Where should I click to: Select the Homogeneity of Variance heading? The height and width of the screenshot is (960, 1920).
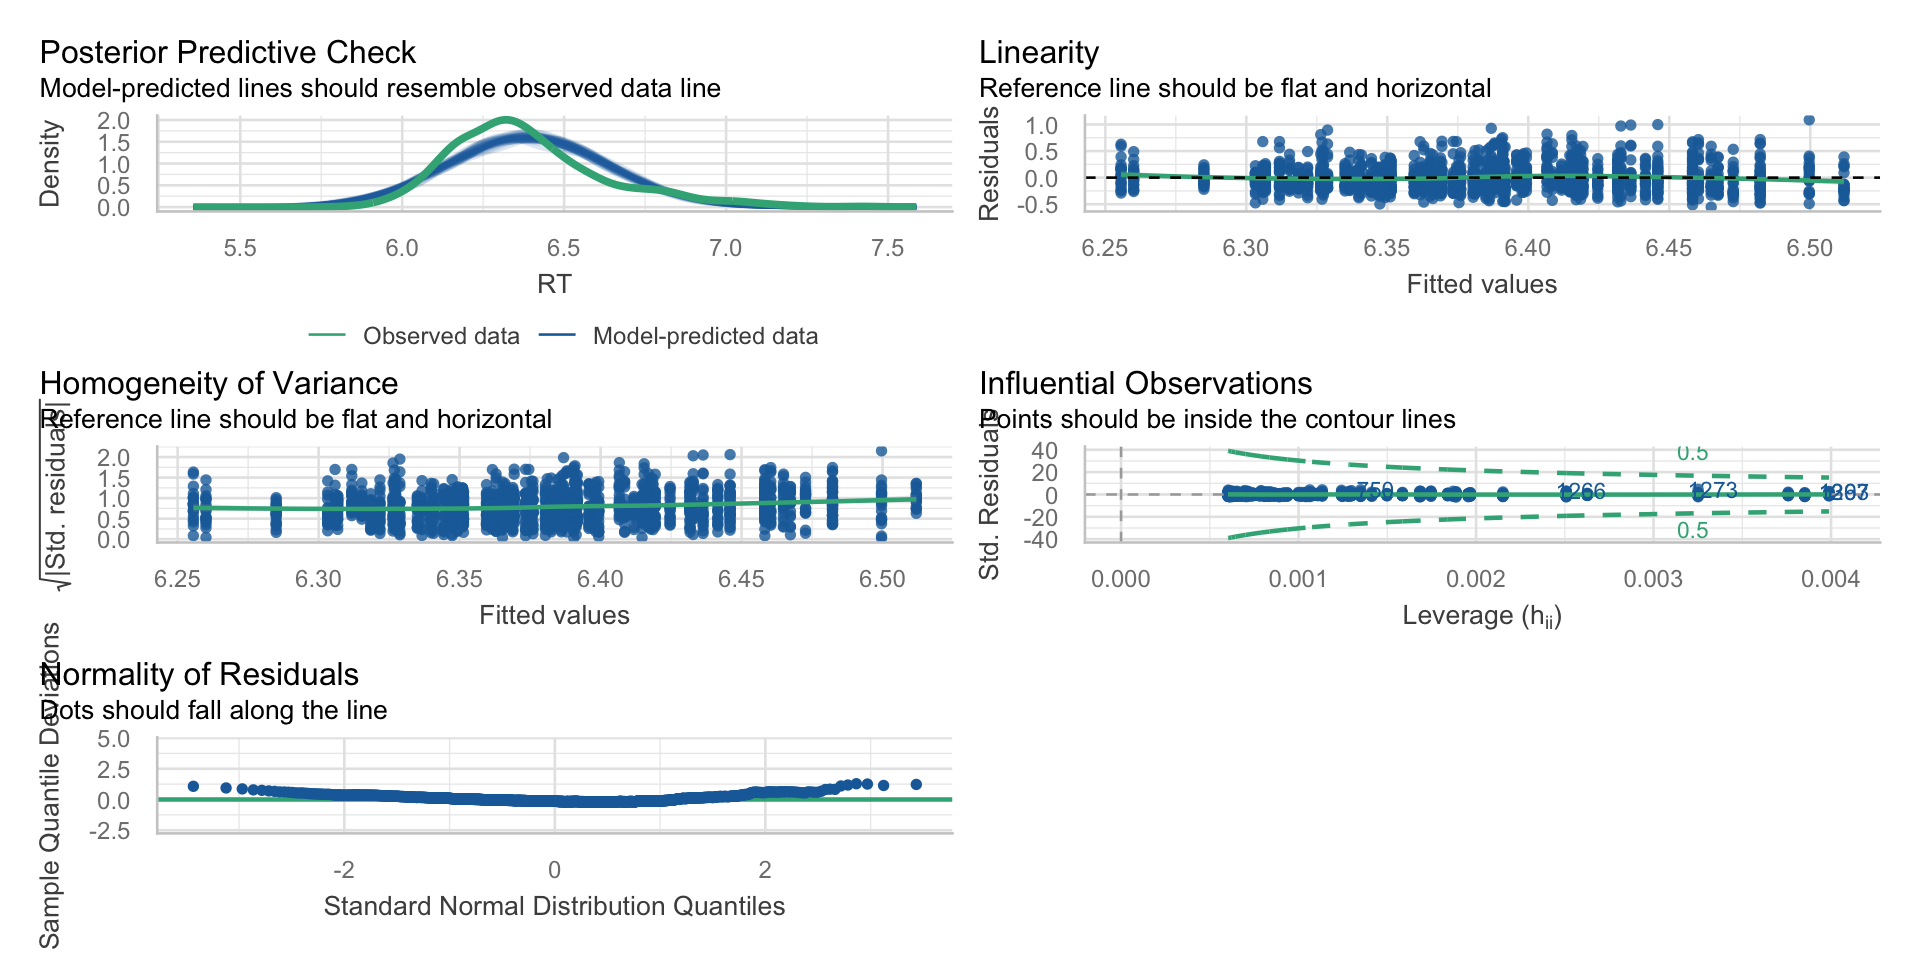218,383
